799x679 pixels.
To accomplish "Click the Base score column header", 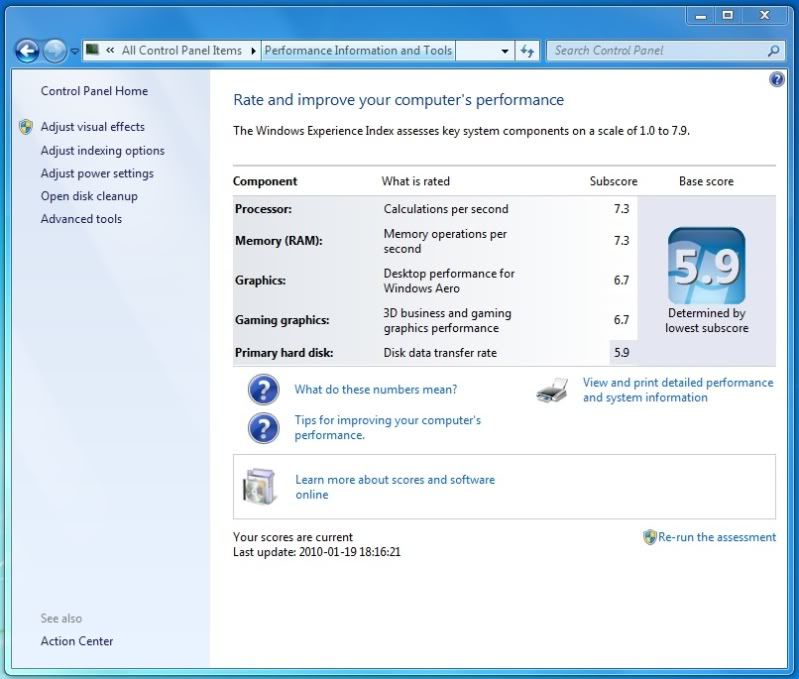I will 706,181.
